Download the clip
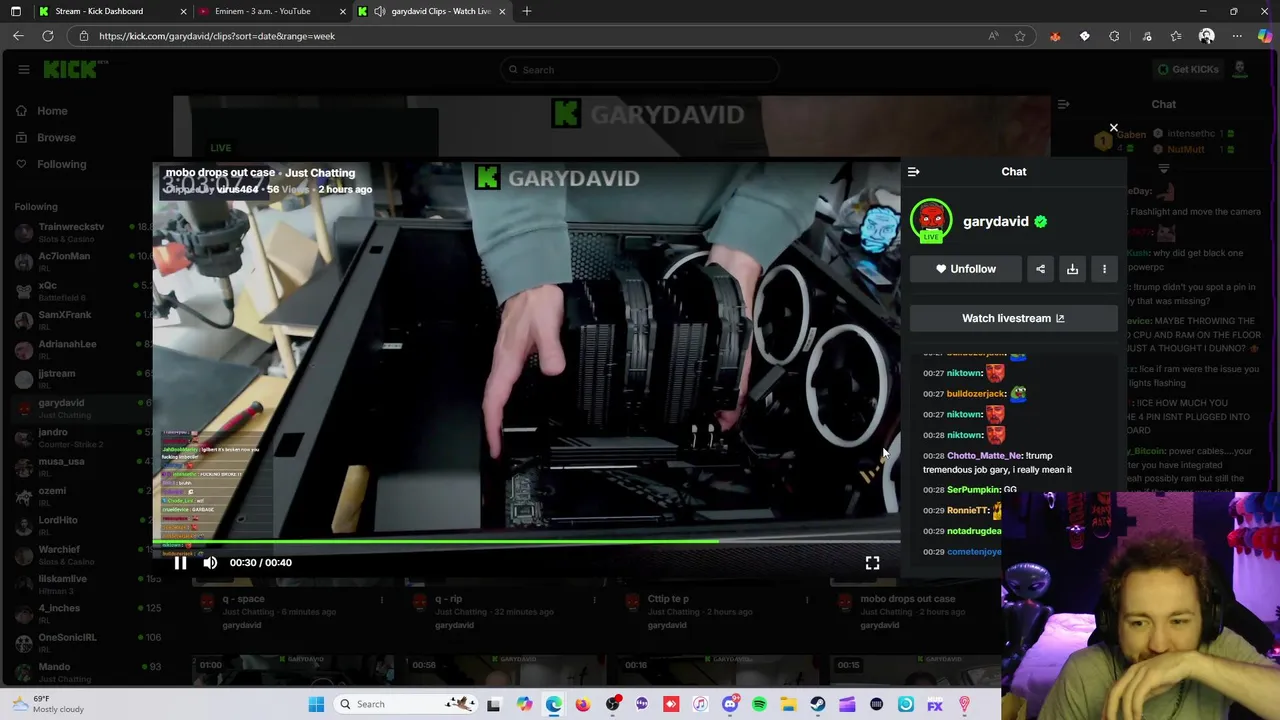 pyautogui.click(x=1072, y=269)
